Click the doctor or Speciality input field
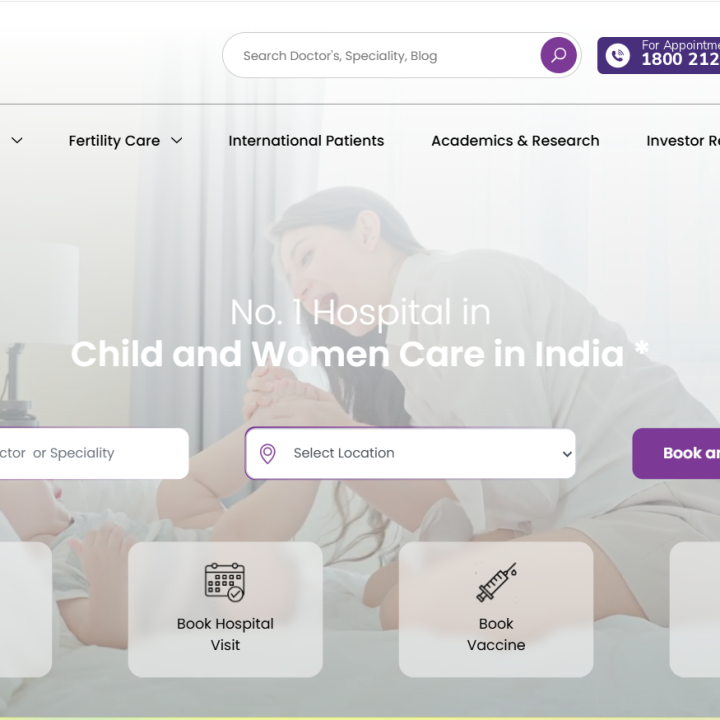The height and width of the screenshot is (720, 720). tap(94, 453)
